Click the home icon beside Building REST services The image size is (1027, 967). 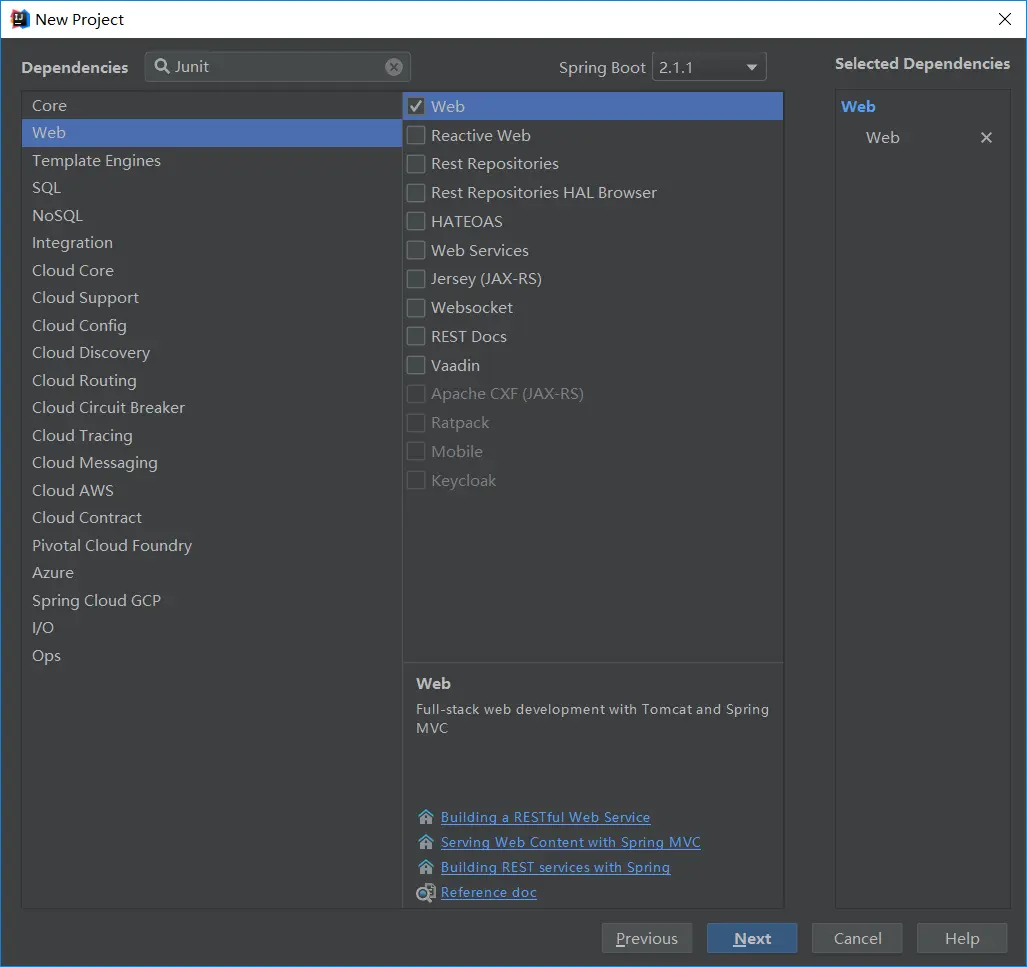pyautogui.click(x=426, y=867)
